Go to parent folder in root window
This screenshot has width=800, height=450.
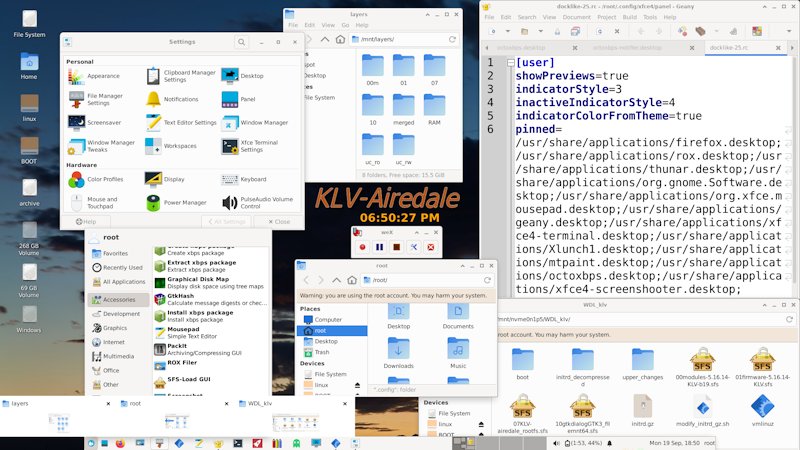pos(336,280)
